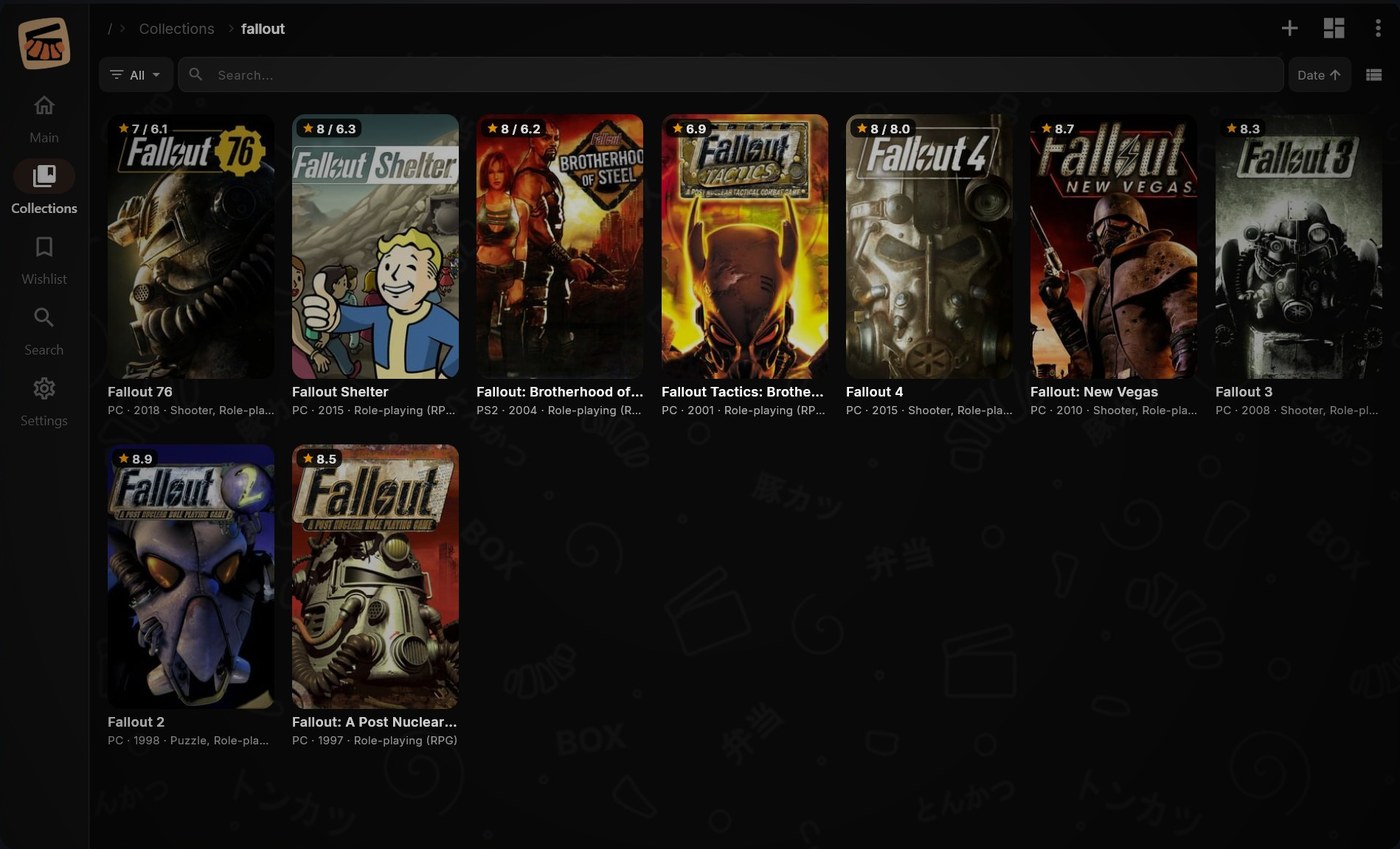Viewport: 1400px width, 849px height.
Task: Open the Fallout 2 game cover
Action: [x=190, y=577]
